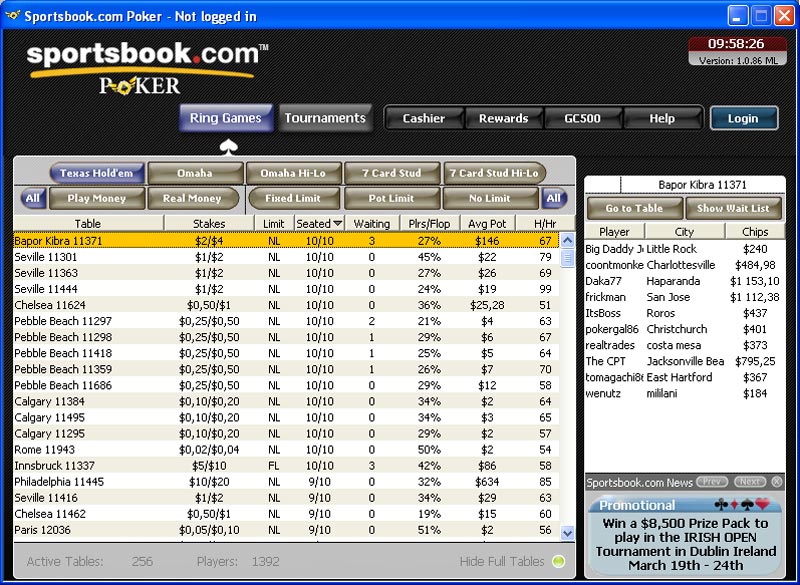
Task: Open the 7 Card Stud Hi-Lo tab
Action: [494, 173]
